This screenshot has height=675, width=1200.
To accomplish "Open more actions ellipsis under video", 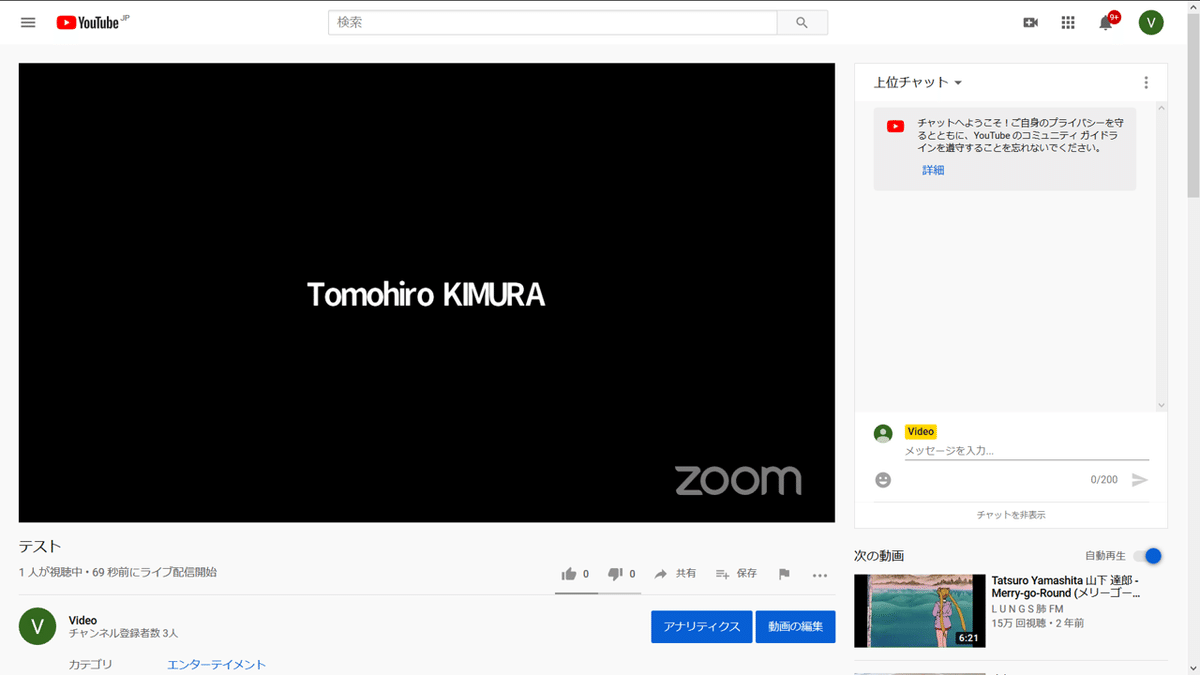I will 820,575.
